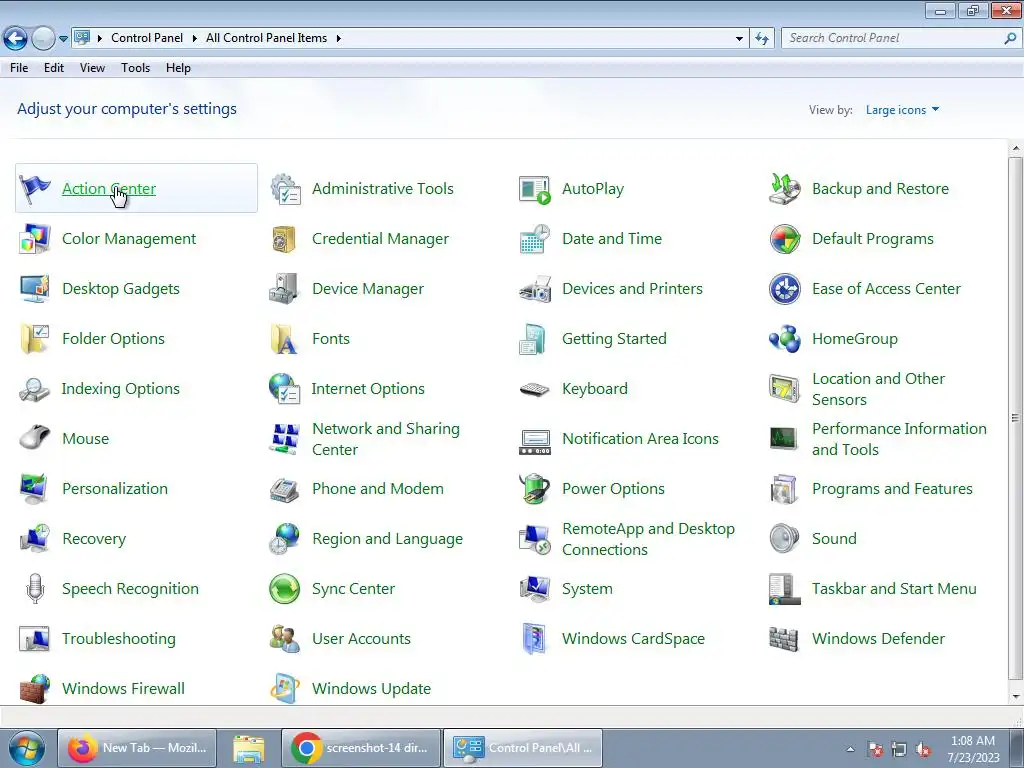Click the Keyboard icon
This screenshot has width=1024, height=768.
pos(535,389)
